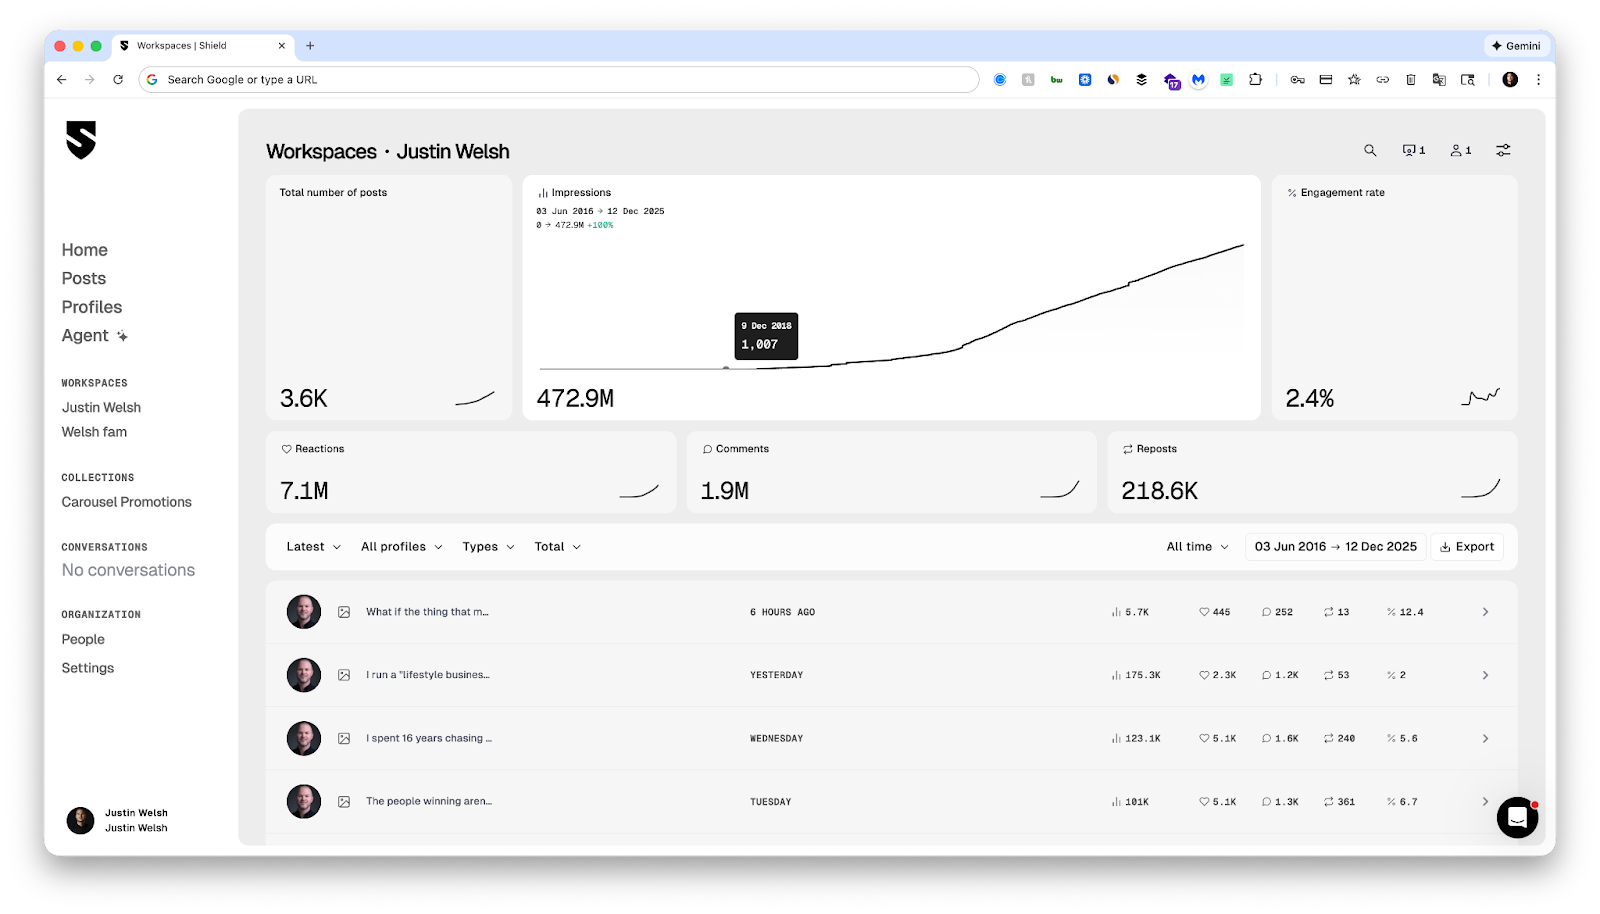The image size is (1600, 914).
Task: Open arrow for "I spent 16 years" post
Action: coord(1485,738)
